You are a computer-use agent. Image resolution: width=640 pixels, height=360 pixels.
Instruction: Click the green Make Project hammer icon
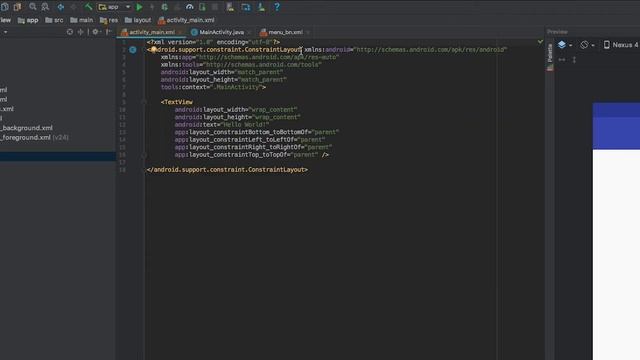pos(88,7)
